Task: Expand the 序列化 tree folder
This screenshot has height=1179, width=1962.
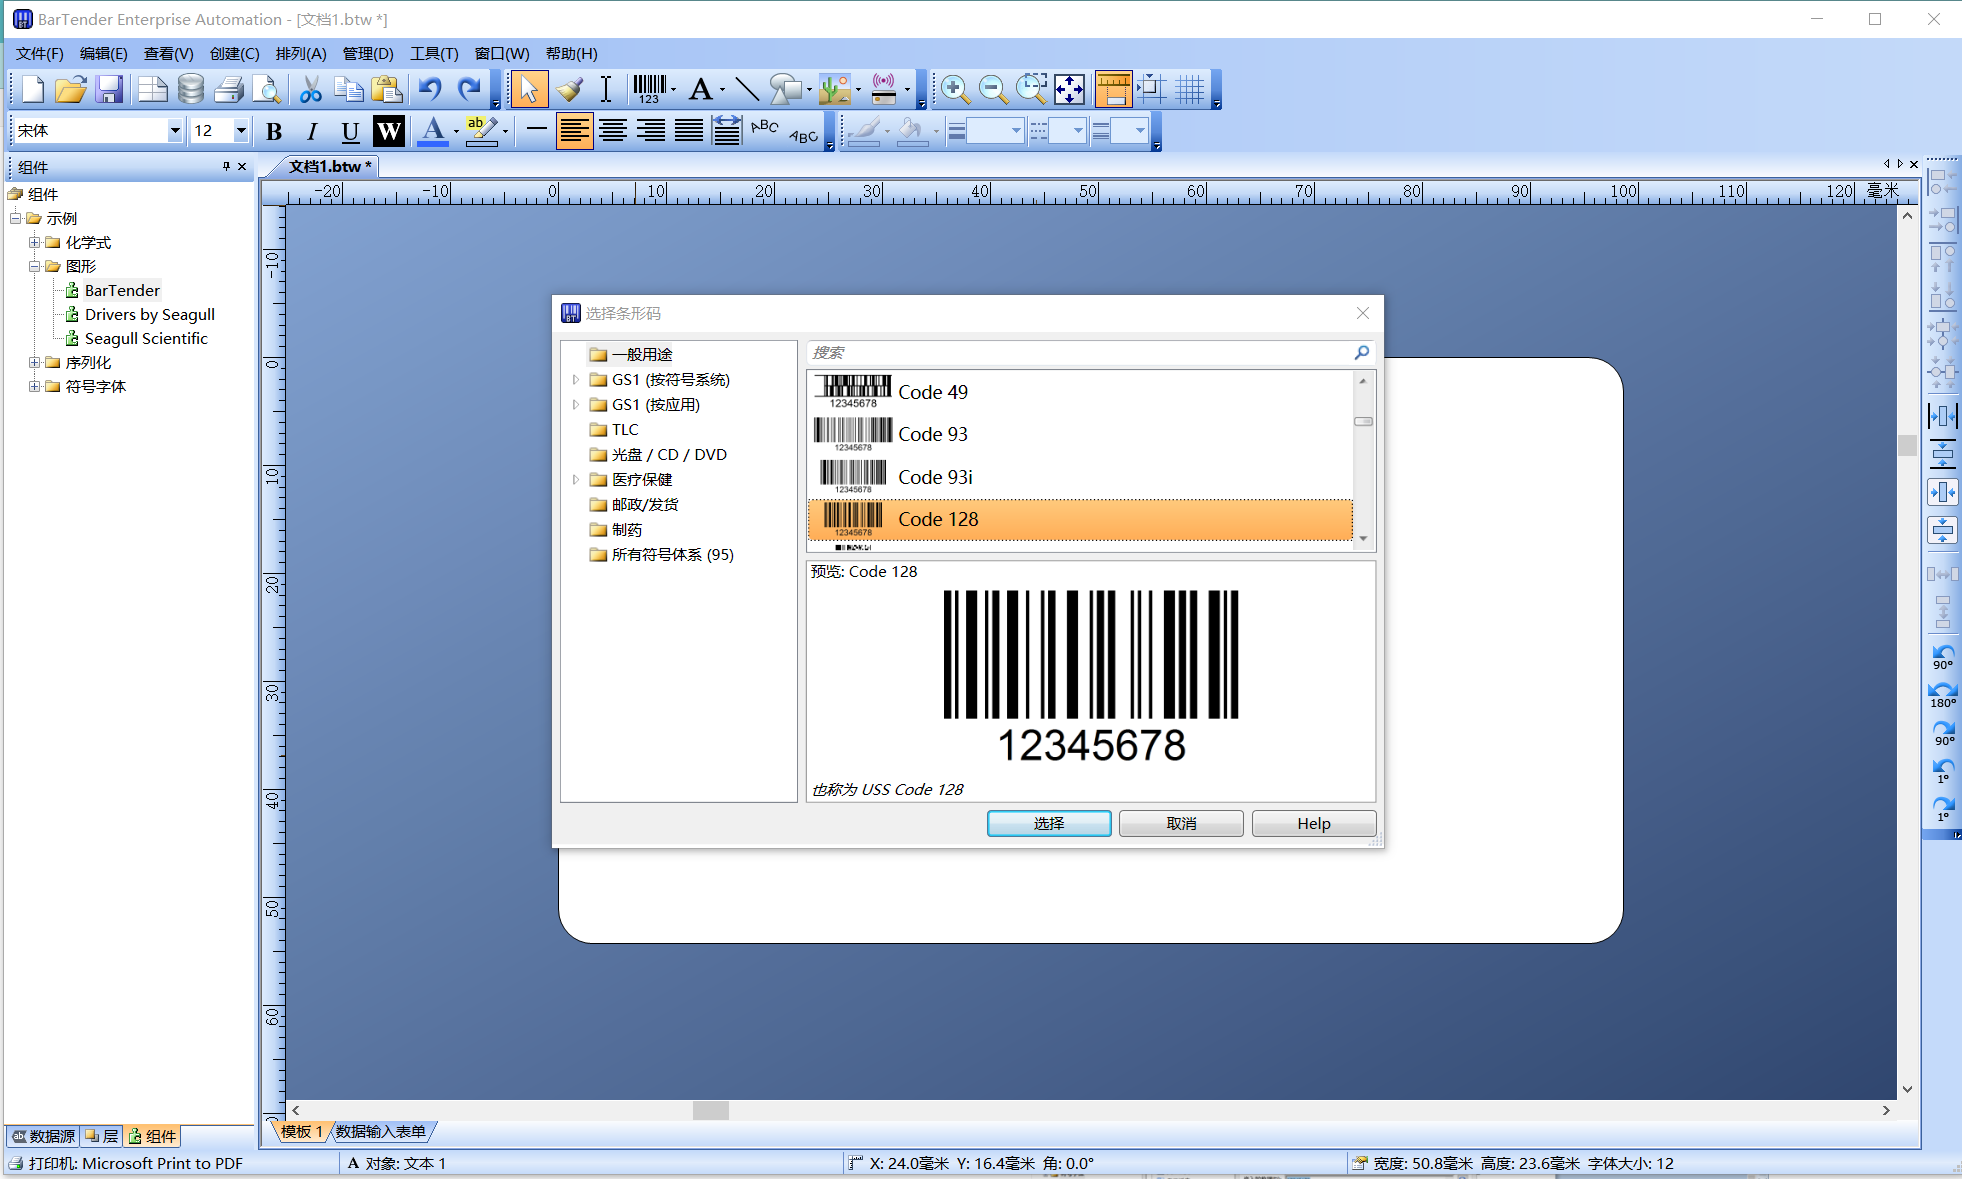Action: [x=34, y=362]
